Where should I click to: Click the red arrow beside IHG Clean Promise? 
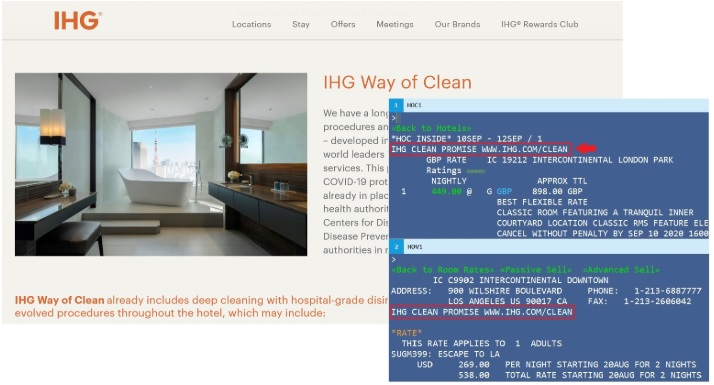pos(586,149)
